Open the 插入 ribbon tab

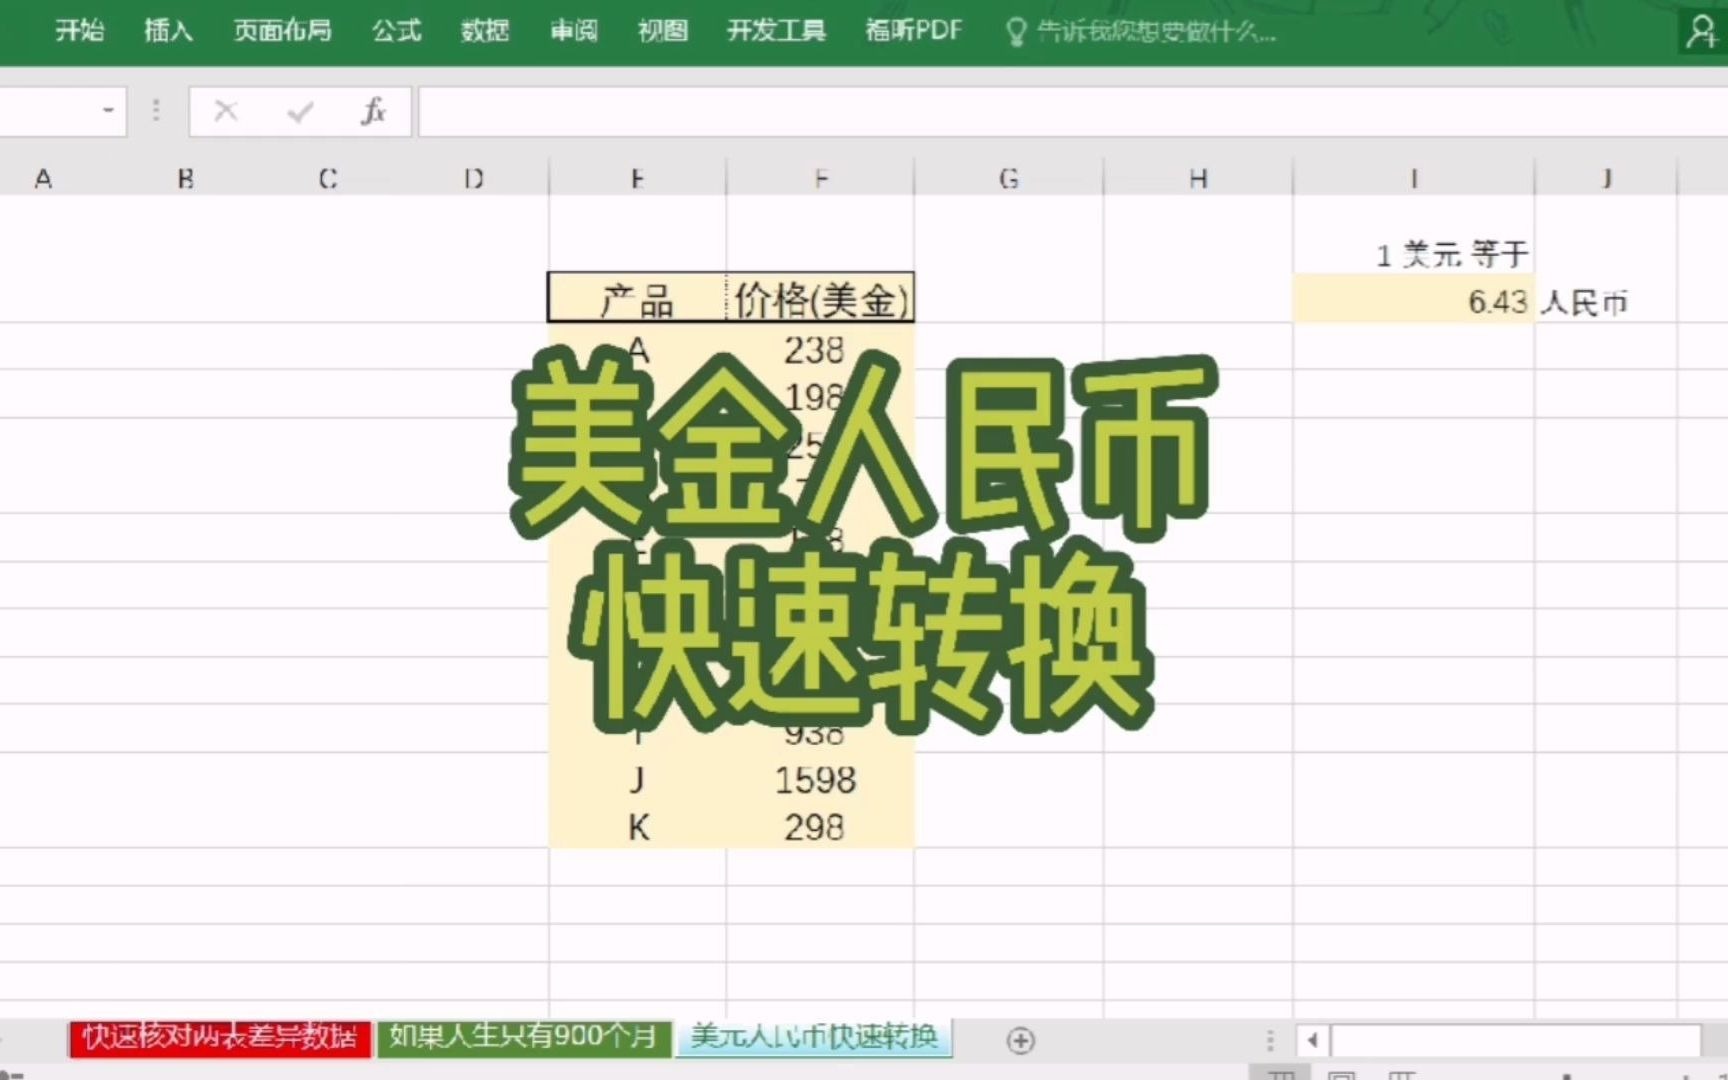pyautogui.click(x=168, y=31)
